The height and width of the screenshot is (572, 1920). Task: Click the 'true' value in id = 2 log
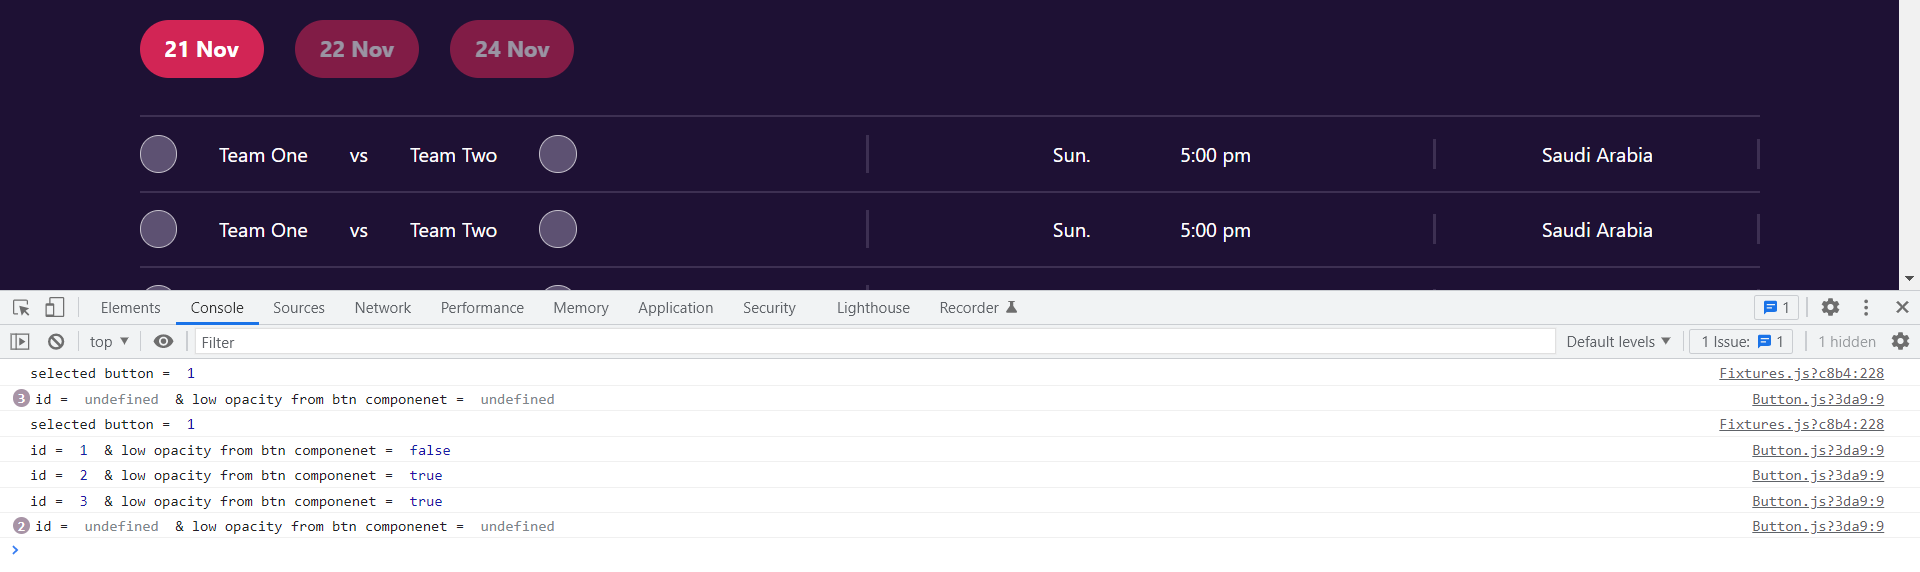[x=426, y=475]
